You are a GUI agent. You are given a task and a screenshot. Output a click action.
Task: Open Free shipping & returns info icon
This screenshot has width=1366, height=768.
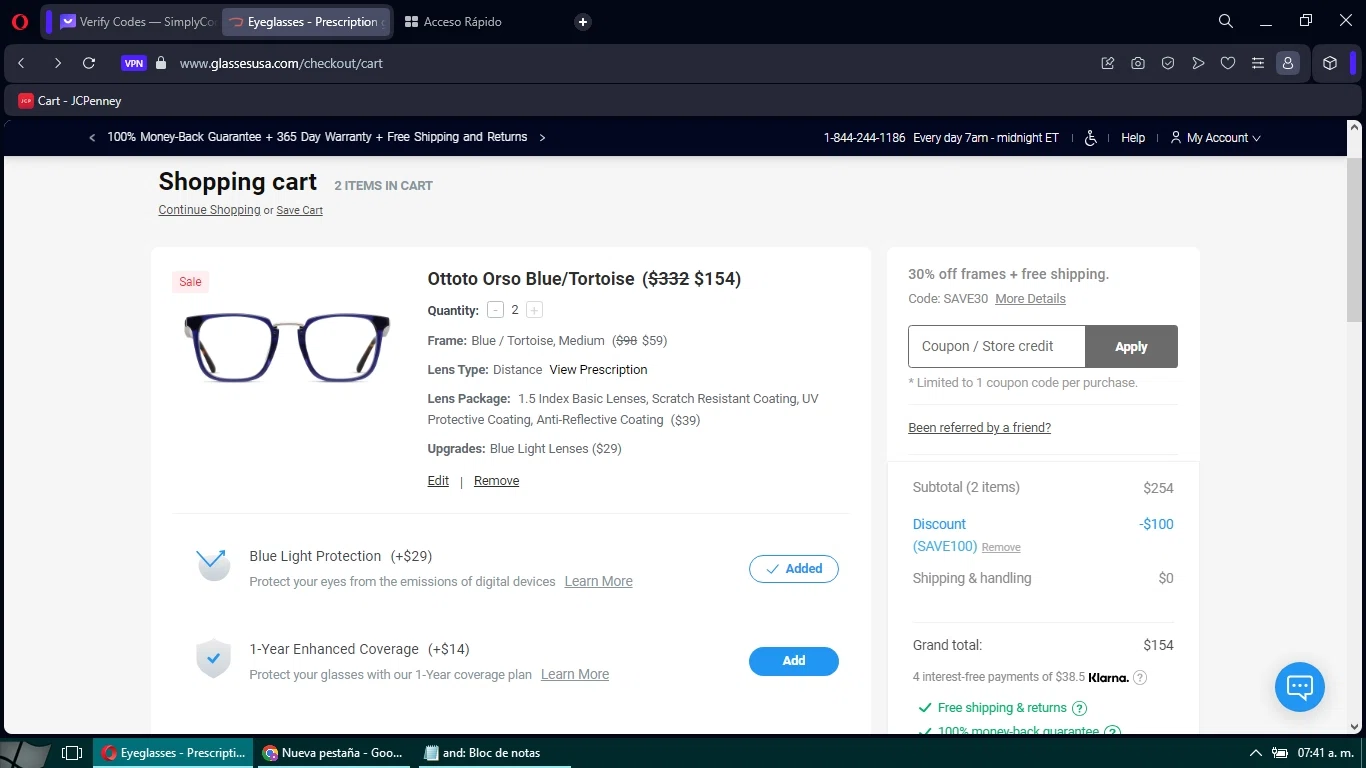[1080, 708]
